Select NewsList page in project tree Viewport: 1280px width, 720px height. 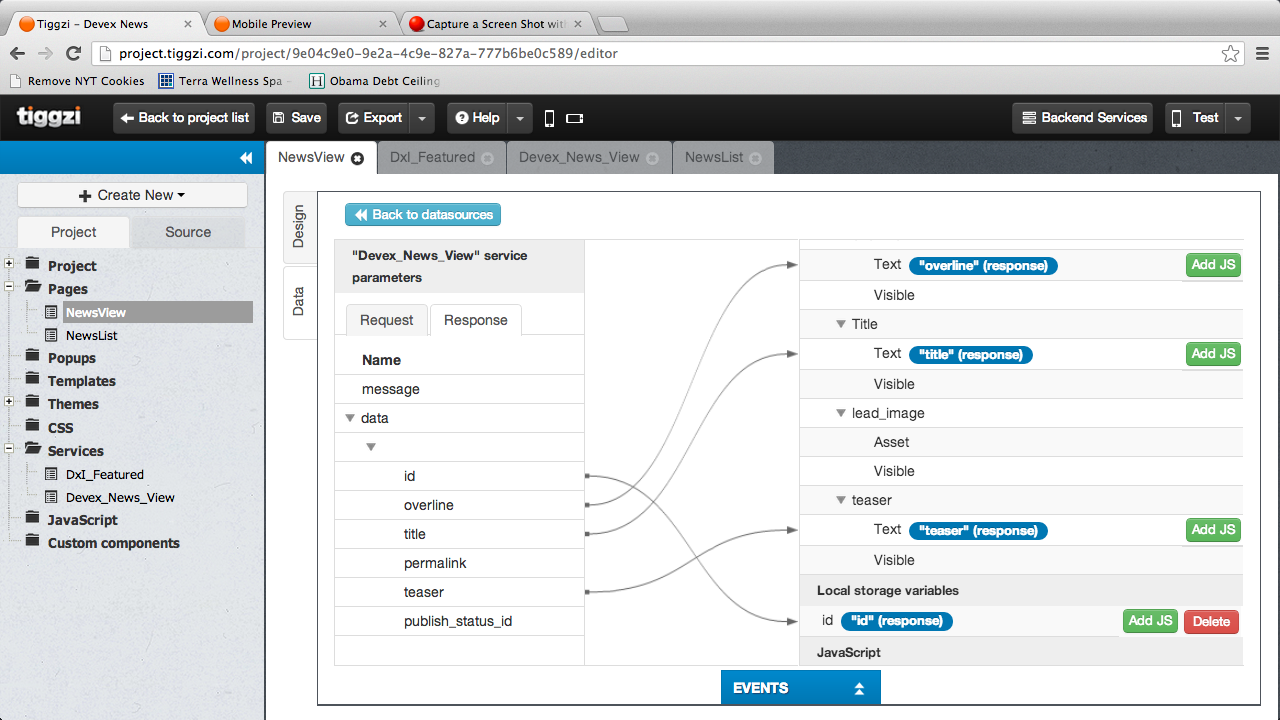point(91,335)
